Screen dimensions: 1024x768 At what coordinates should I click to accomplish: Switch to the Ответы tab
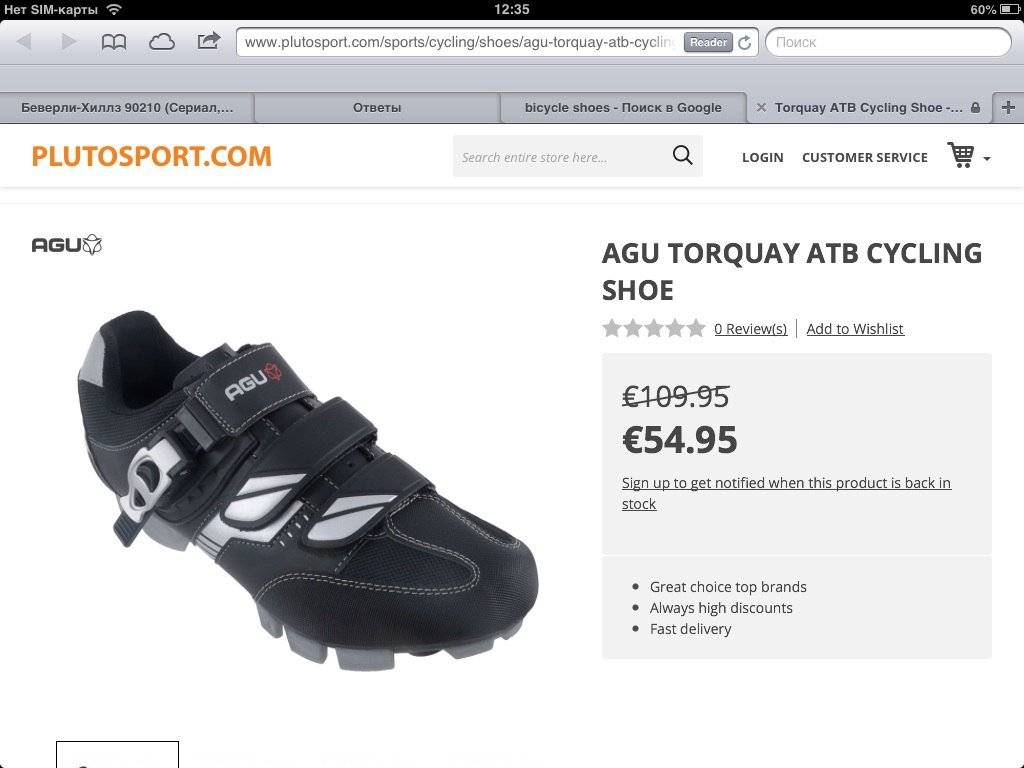[x=377, y=108]
